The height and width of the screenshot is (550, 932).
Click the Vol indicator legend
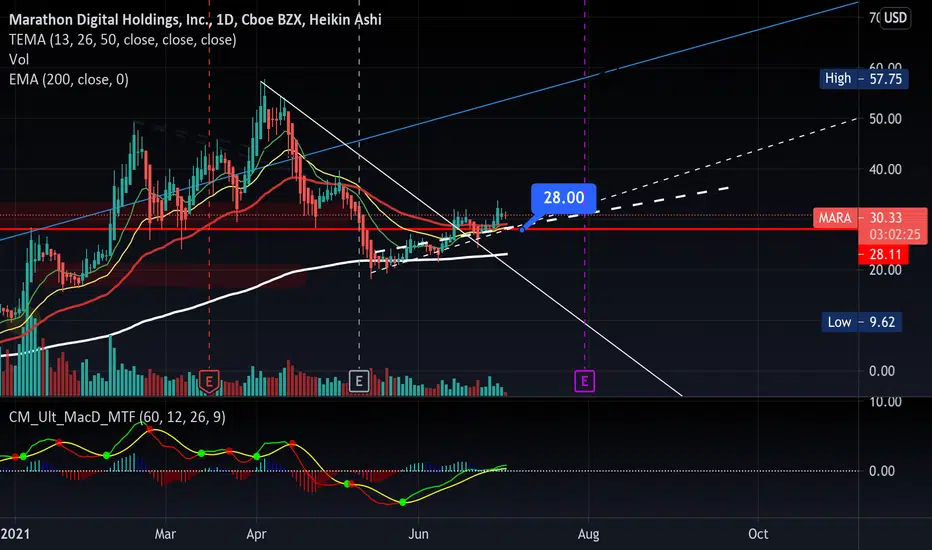click(19, 59)
